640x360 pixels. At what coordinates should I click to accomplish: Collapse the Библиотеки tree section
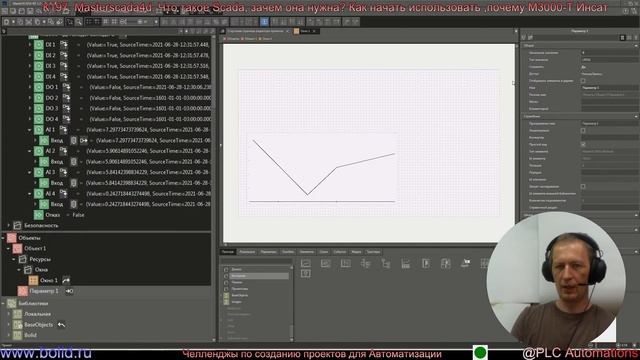[x=3, y=304]
